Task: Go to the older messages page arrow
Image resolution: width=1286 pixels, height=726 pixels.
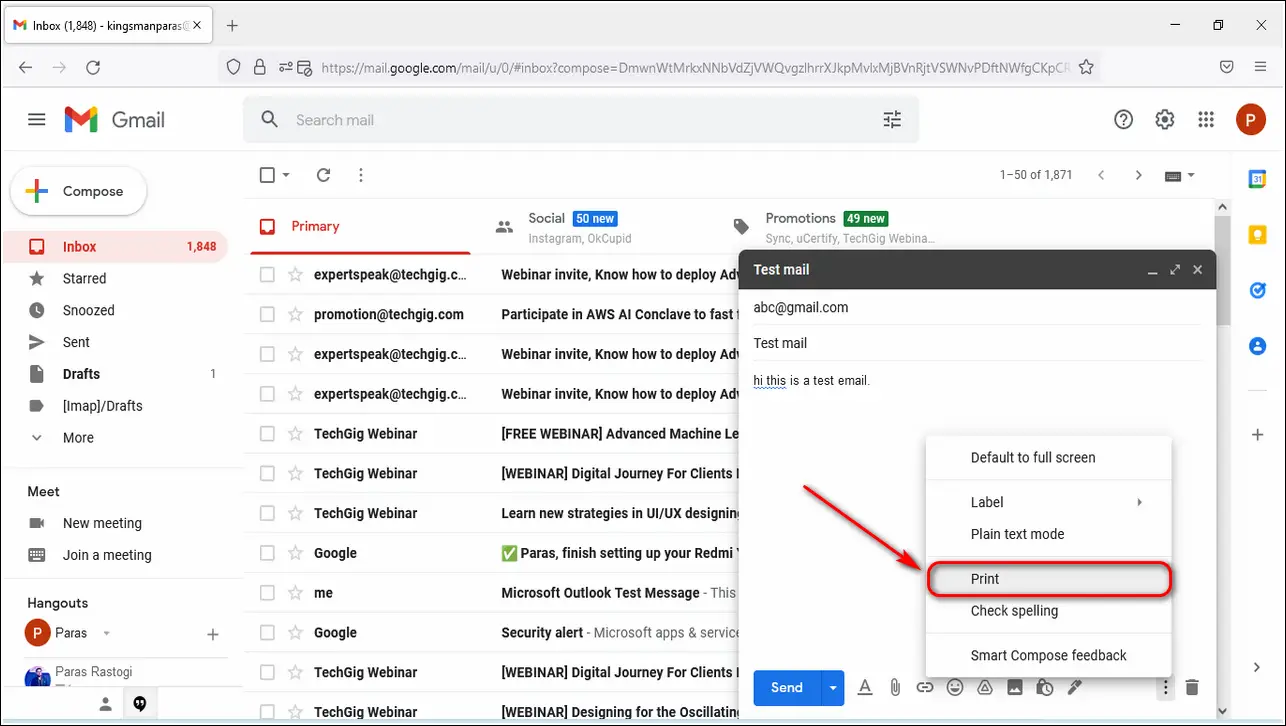Action: (1138, 175)
